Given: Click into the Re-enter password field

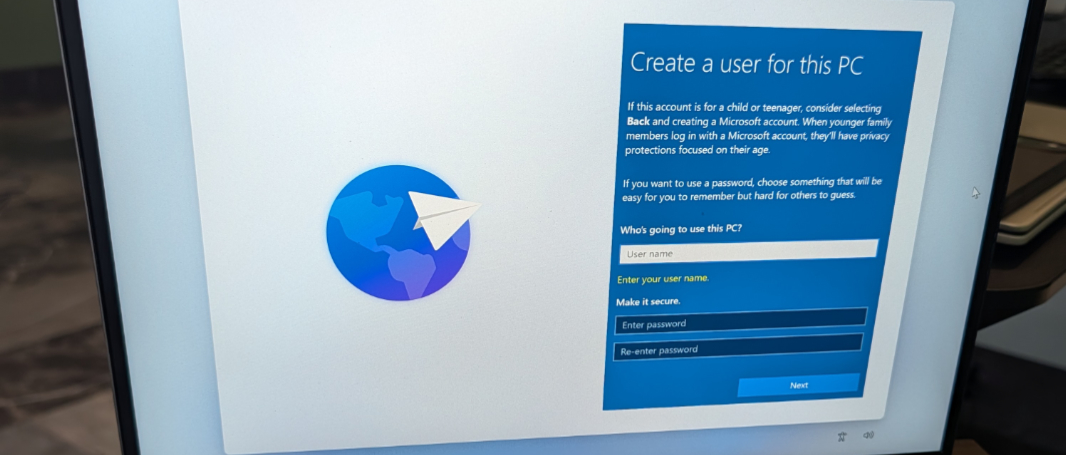Looking at the screenshot, I should point(737,348).
